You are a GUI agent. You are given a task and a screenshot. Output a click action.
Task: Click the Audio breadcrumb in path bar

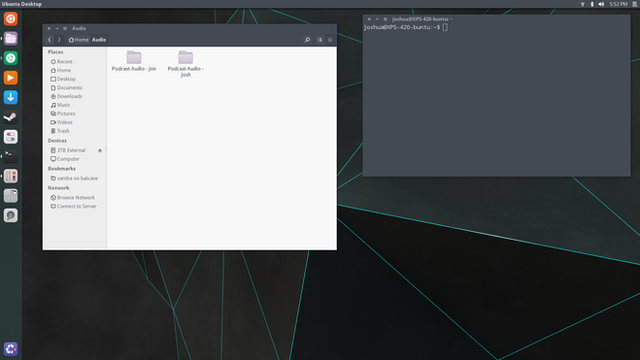click(99, 40)
